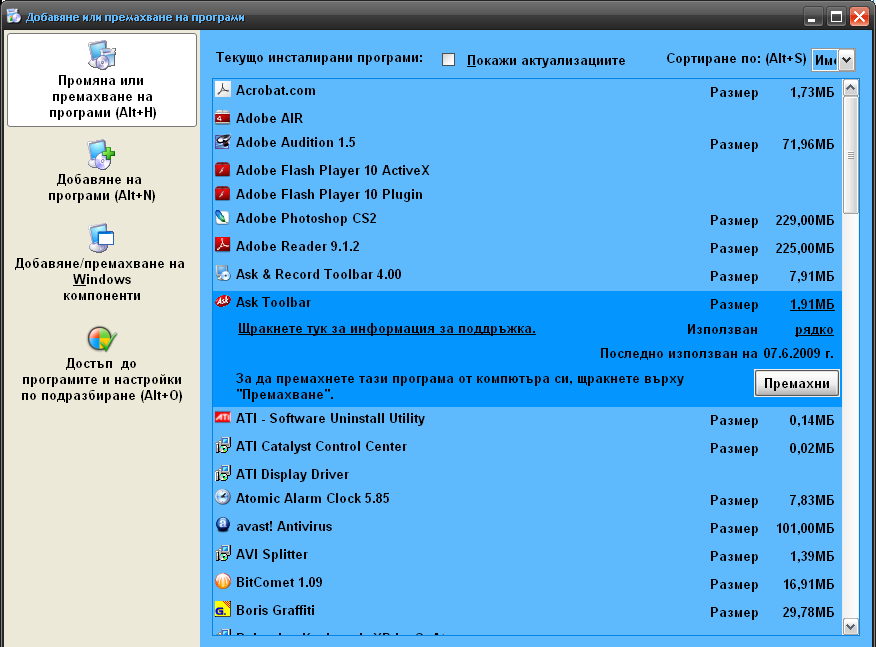
Task: Select Adobe Reader 9.1.2 entry
Action: click(x=527, y=246)
